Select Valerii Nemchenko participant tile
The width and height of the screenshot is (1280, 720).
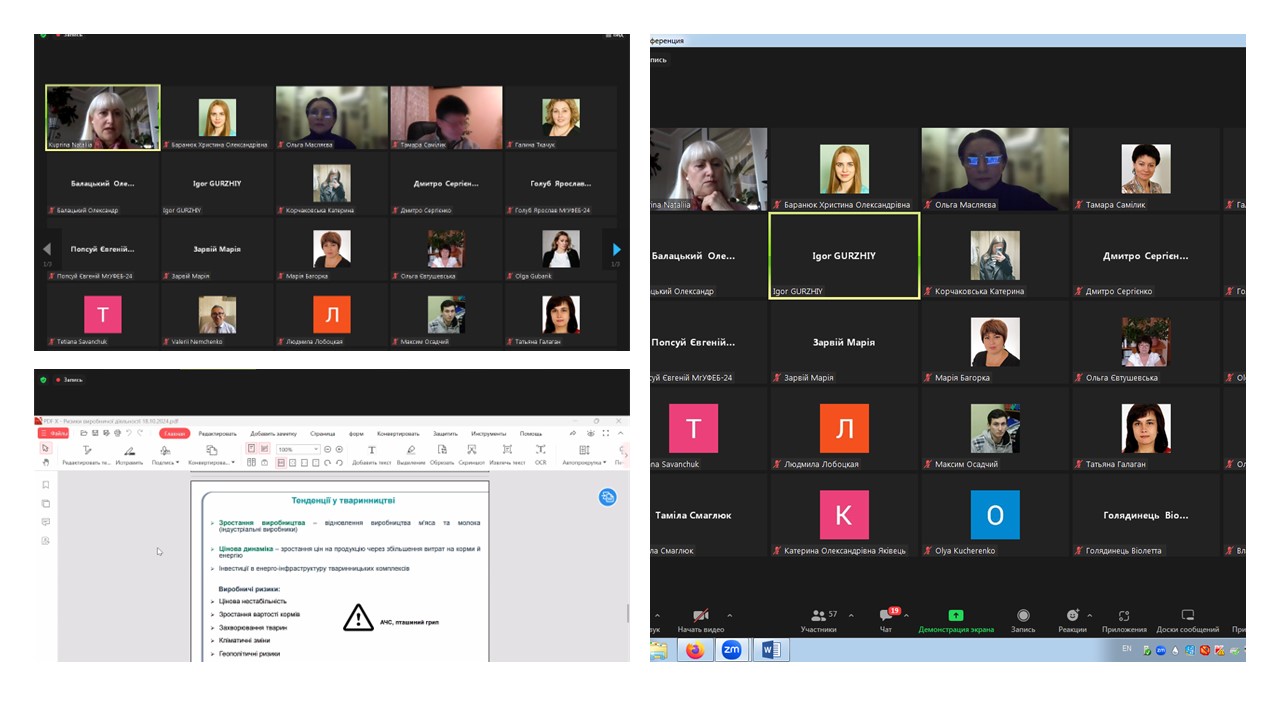217,315
